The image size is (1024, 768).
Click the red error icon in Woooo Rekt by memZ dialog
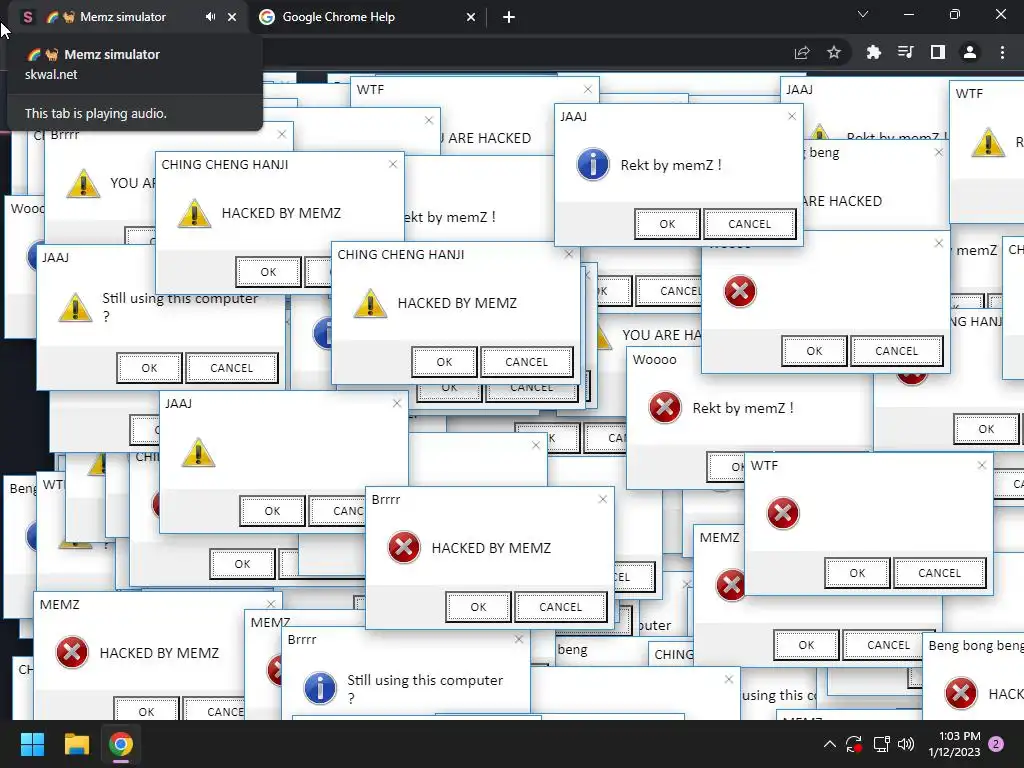coord(665,408)
